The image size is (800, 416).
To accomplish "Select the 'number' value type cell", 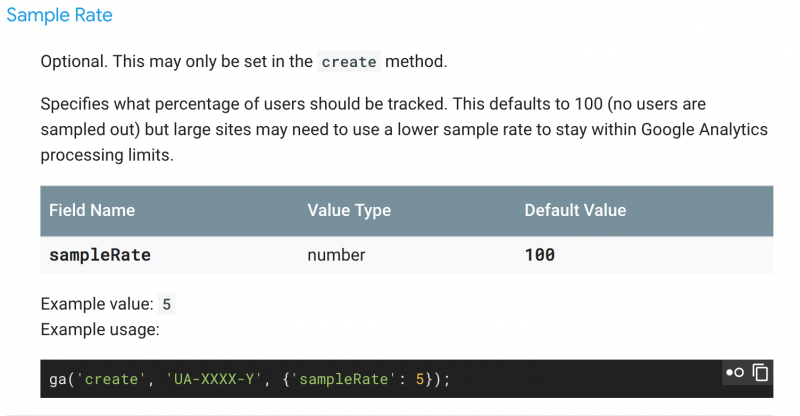I will point(336,255).
